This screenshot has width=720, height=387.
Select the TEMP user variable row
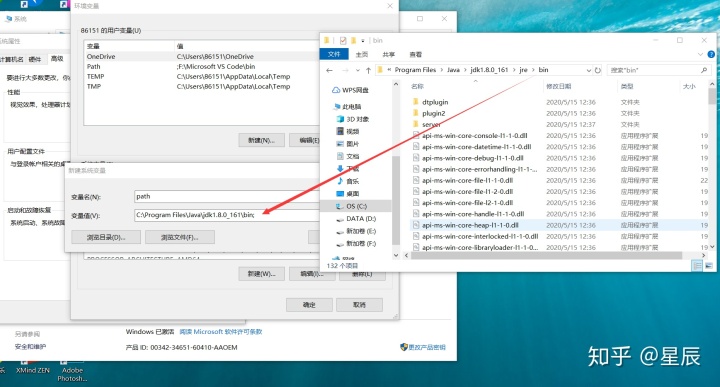click(x=202, y=77)
